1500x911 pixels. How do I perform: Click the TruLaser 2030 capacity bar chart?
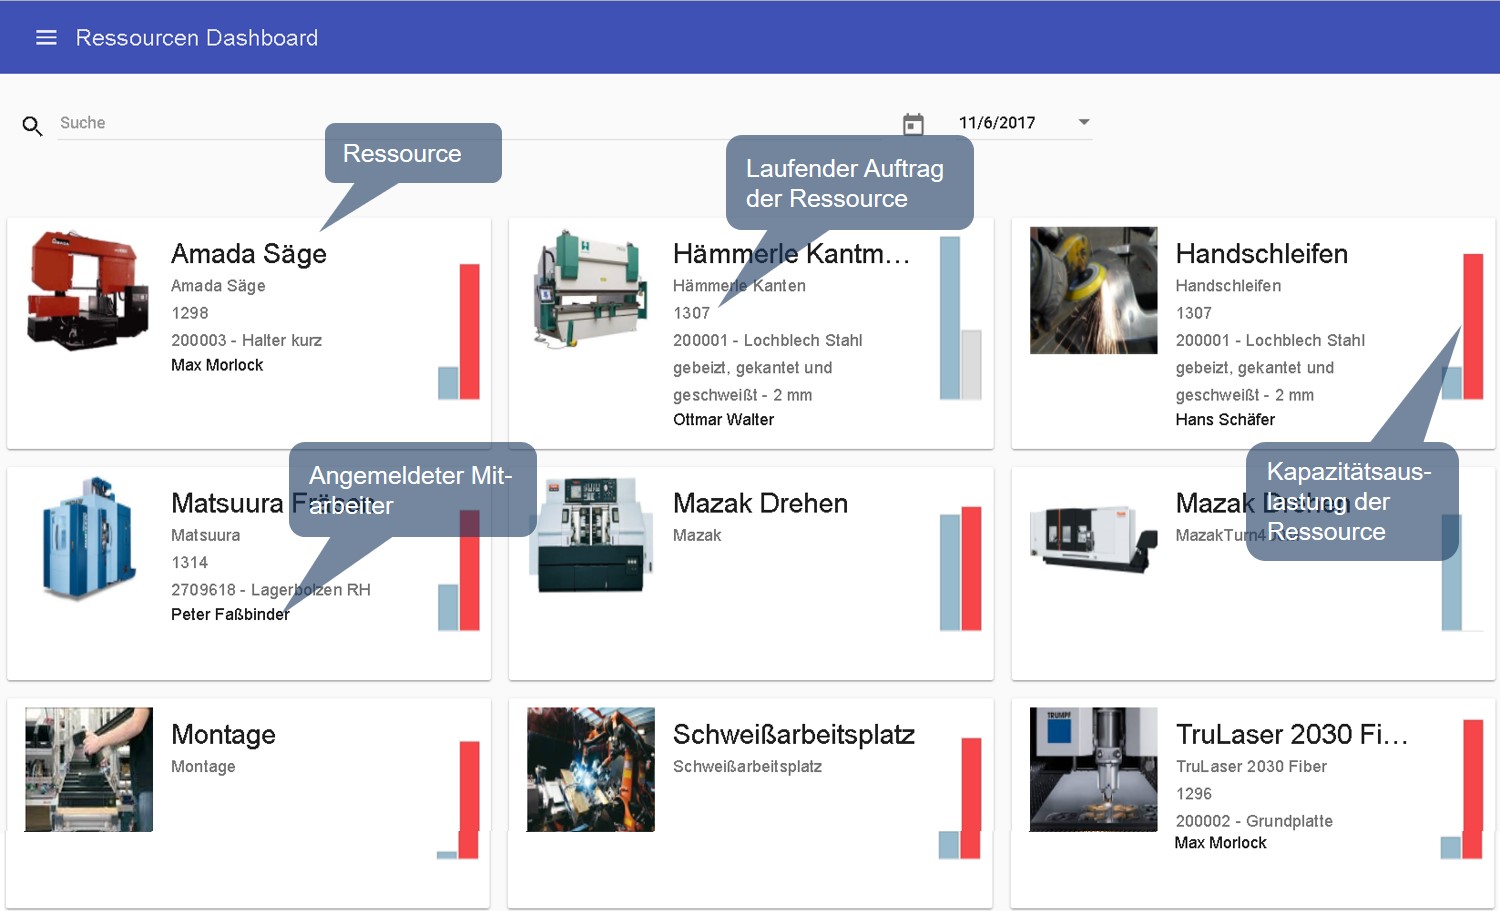pyautogui.click(x=1462, y=789)
